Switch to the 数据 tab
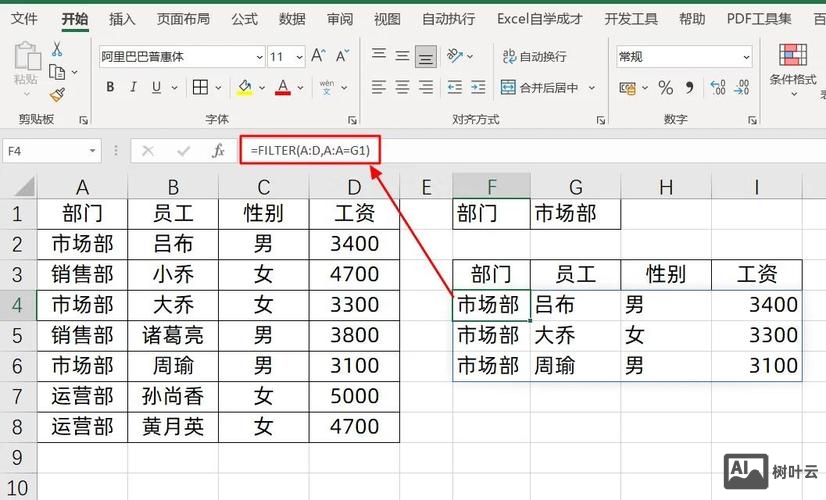 [292, 19]
